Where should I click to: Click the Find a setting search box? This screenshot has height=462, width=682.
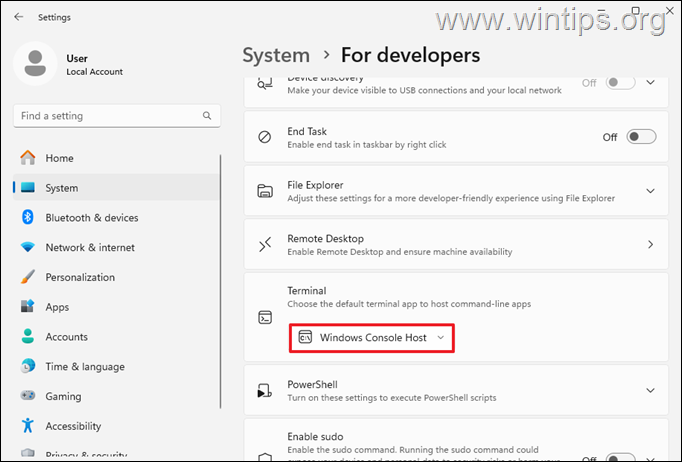click(117, 116)
